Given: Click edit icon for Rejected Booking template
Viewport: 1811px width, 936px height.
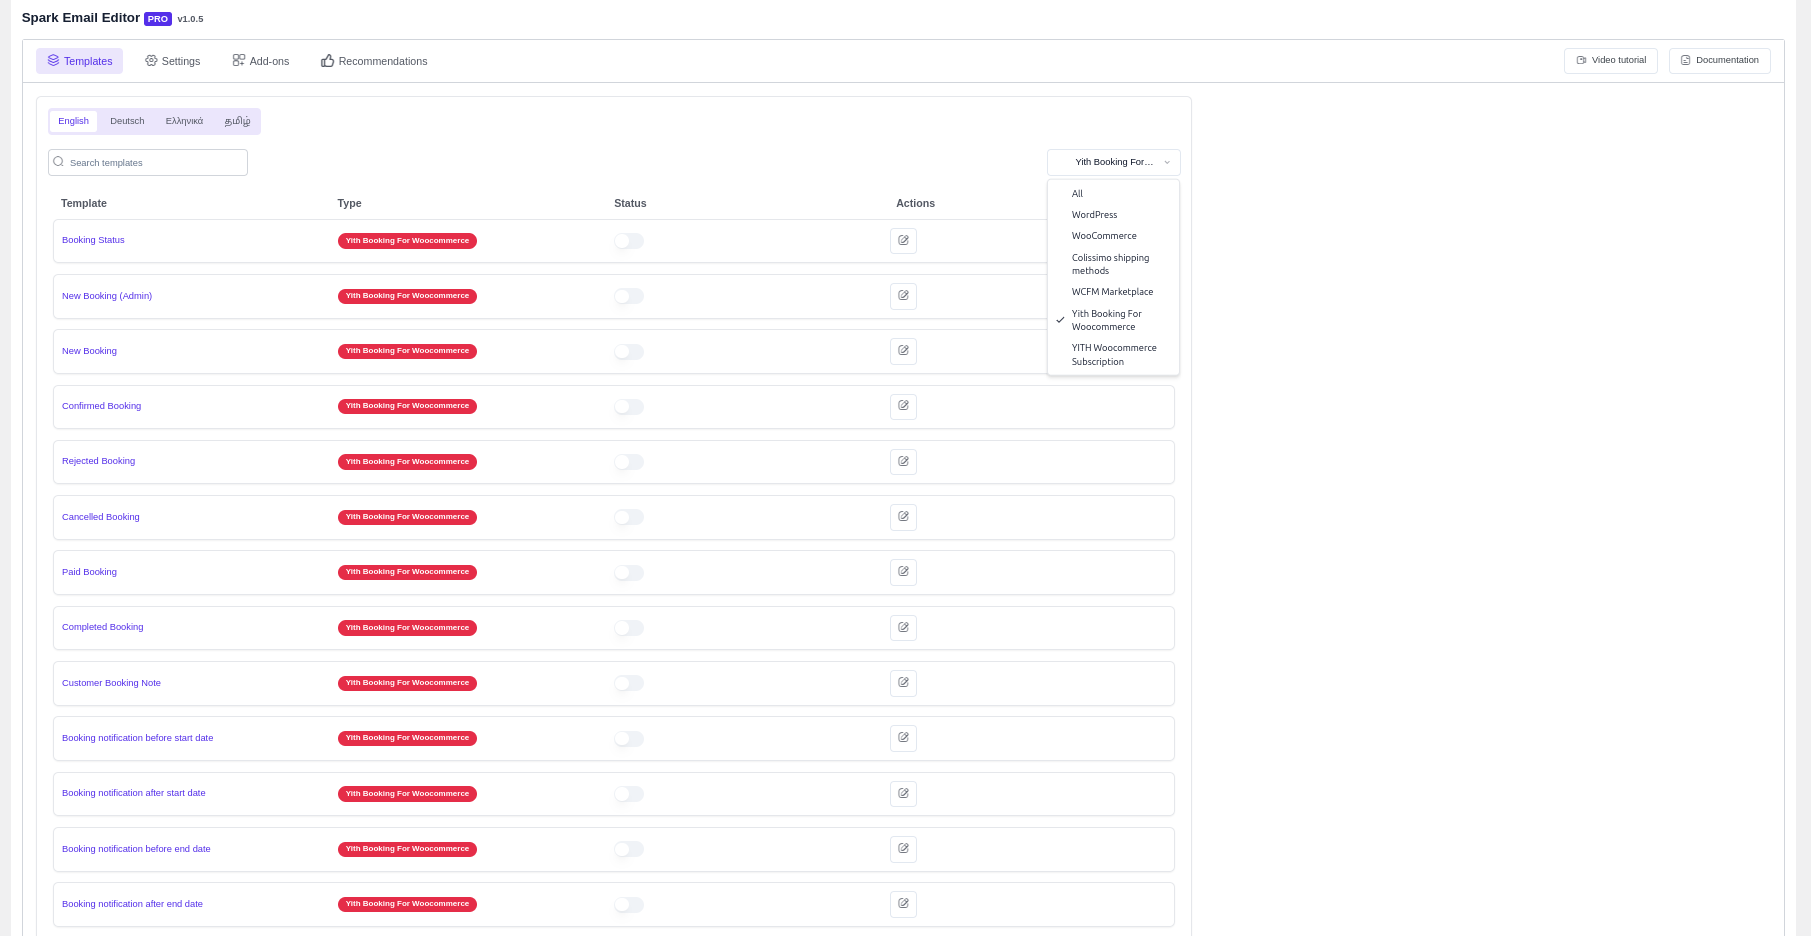Looking at the screenshot, I should click(x=903, y=462).
